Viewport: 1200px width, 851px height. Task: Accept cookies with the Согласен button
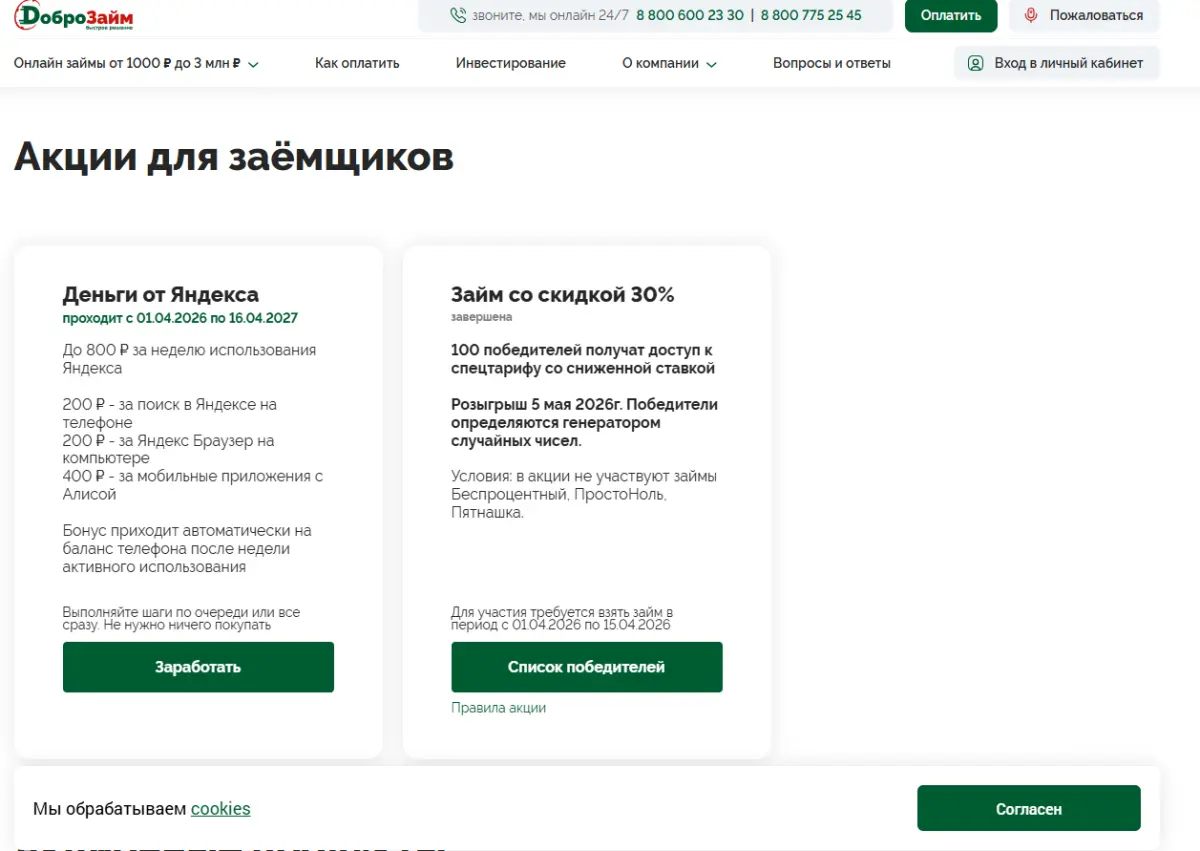click(x=1028, y=808)
